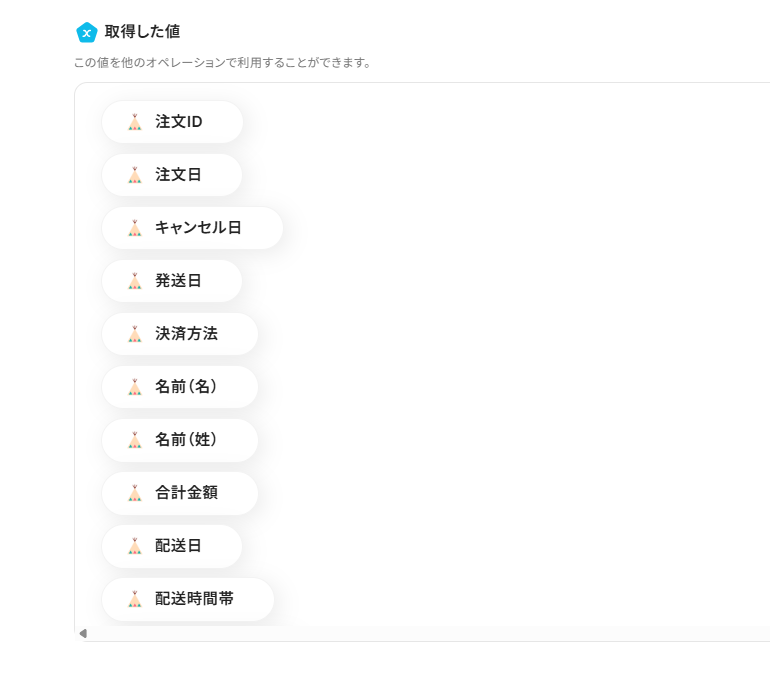Choose the キャンセル日 value chip
The width and height of the screenshot is (770, 685).
(193, 228)
